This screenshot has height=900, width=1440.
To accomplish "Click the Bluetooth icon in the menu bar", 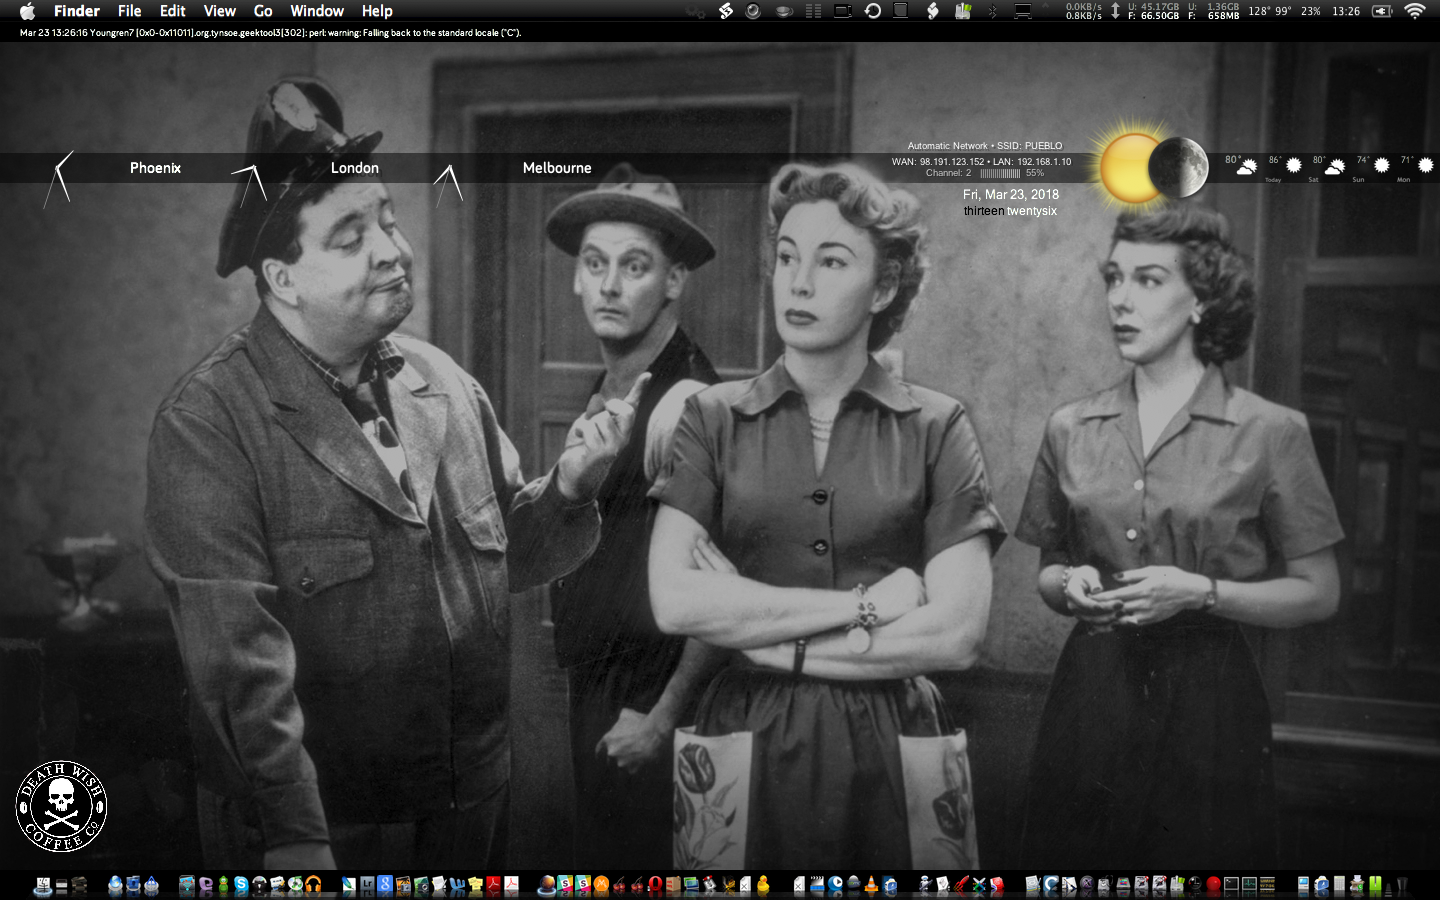I will [x=992, y=11].
